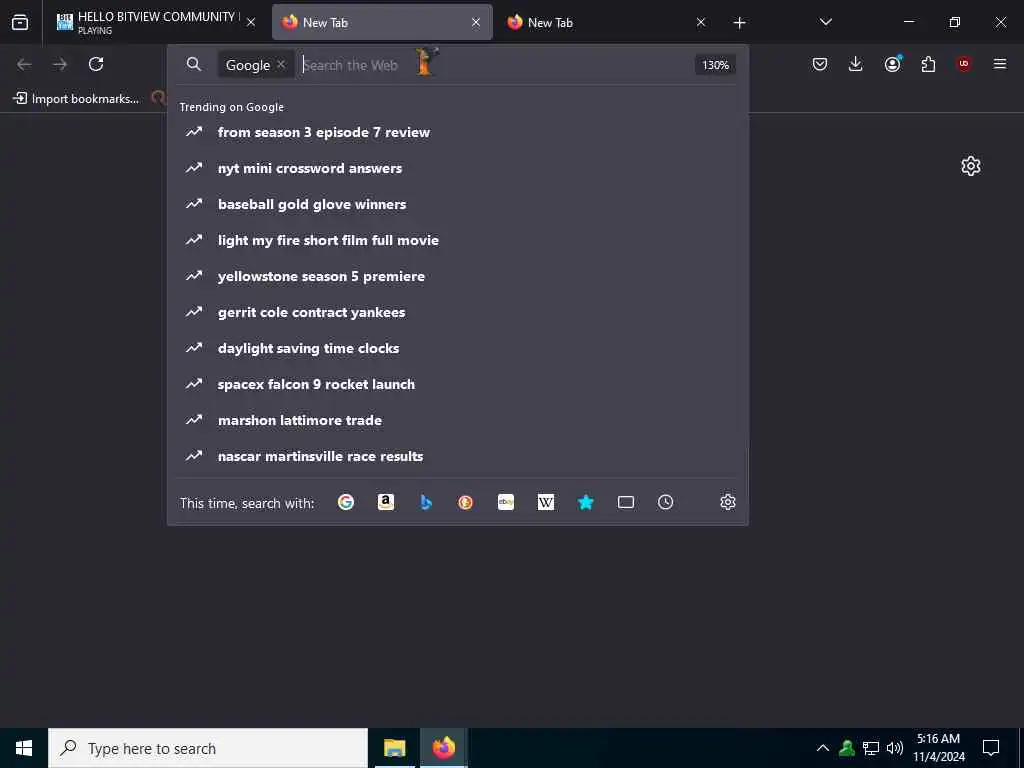Search this time with Amazon
Image resolution: width=1024 pixels, height=768 pixels.
pyautogui.click(x=386, y=502)
